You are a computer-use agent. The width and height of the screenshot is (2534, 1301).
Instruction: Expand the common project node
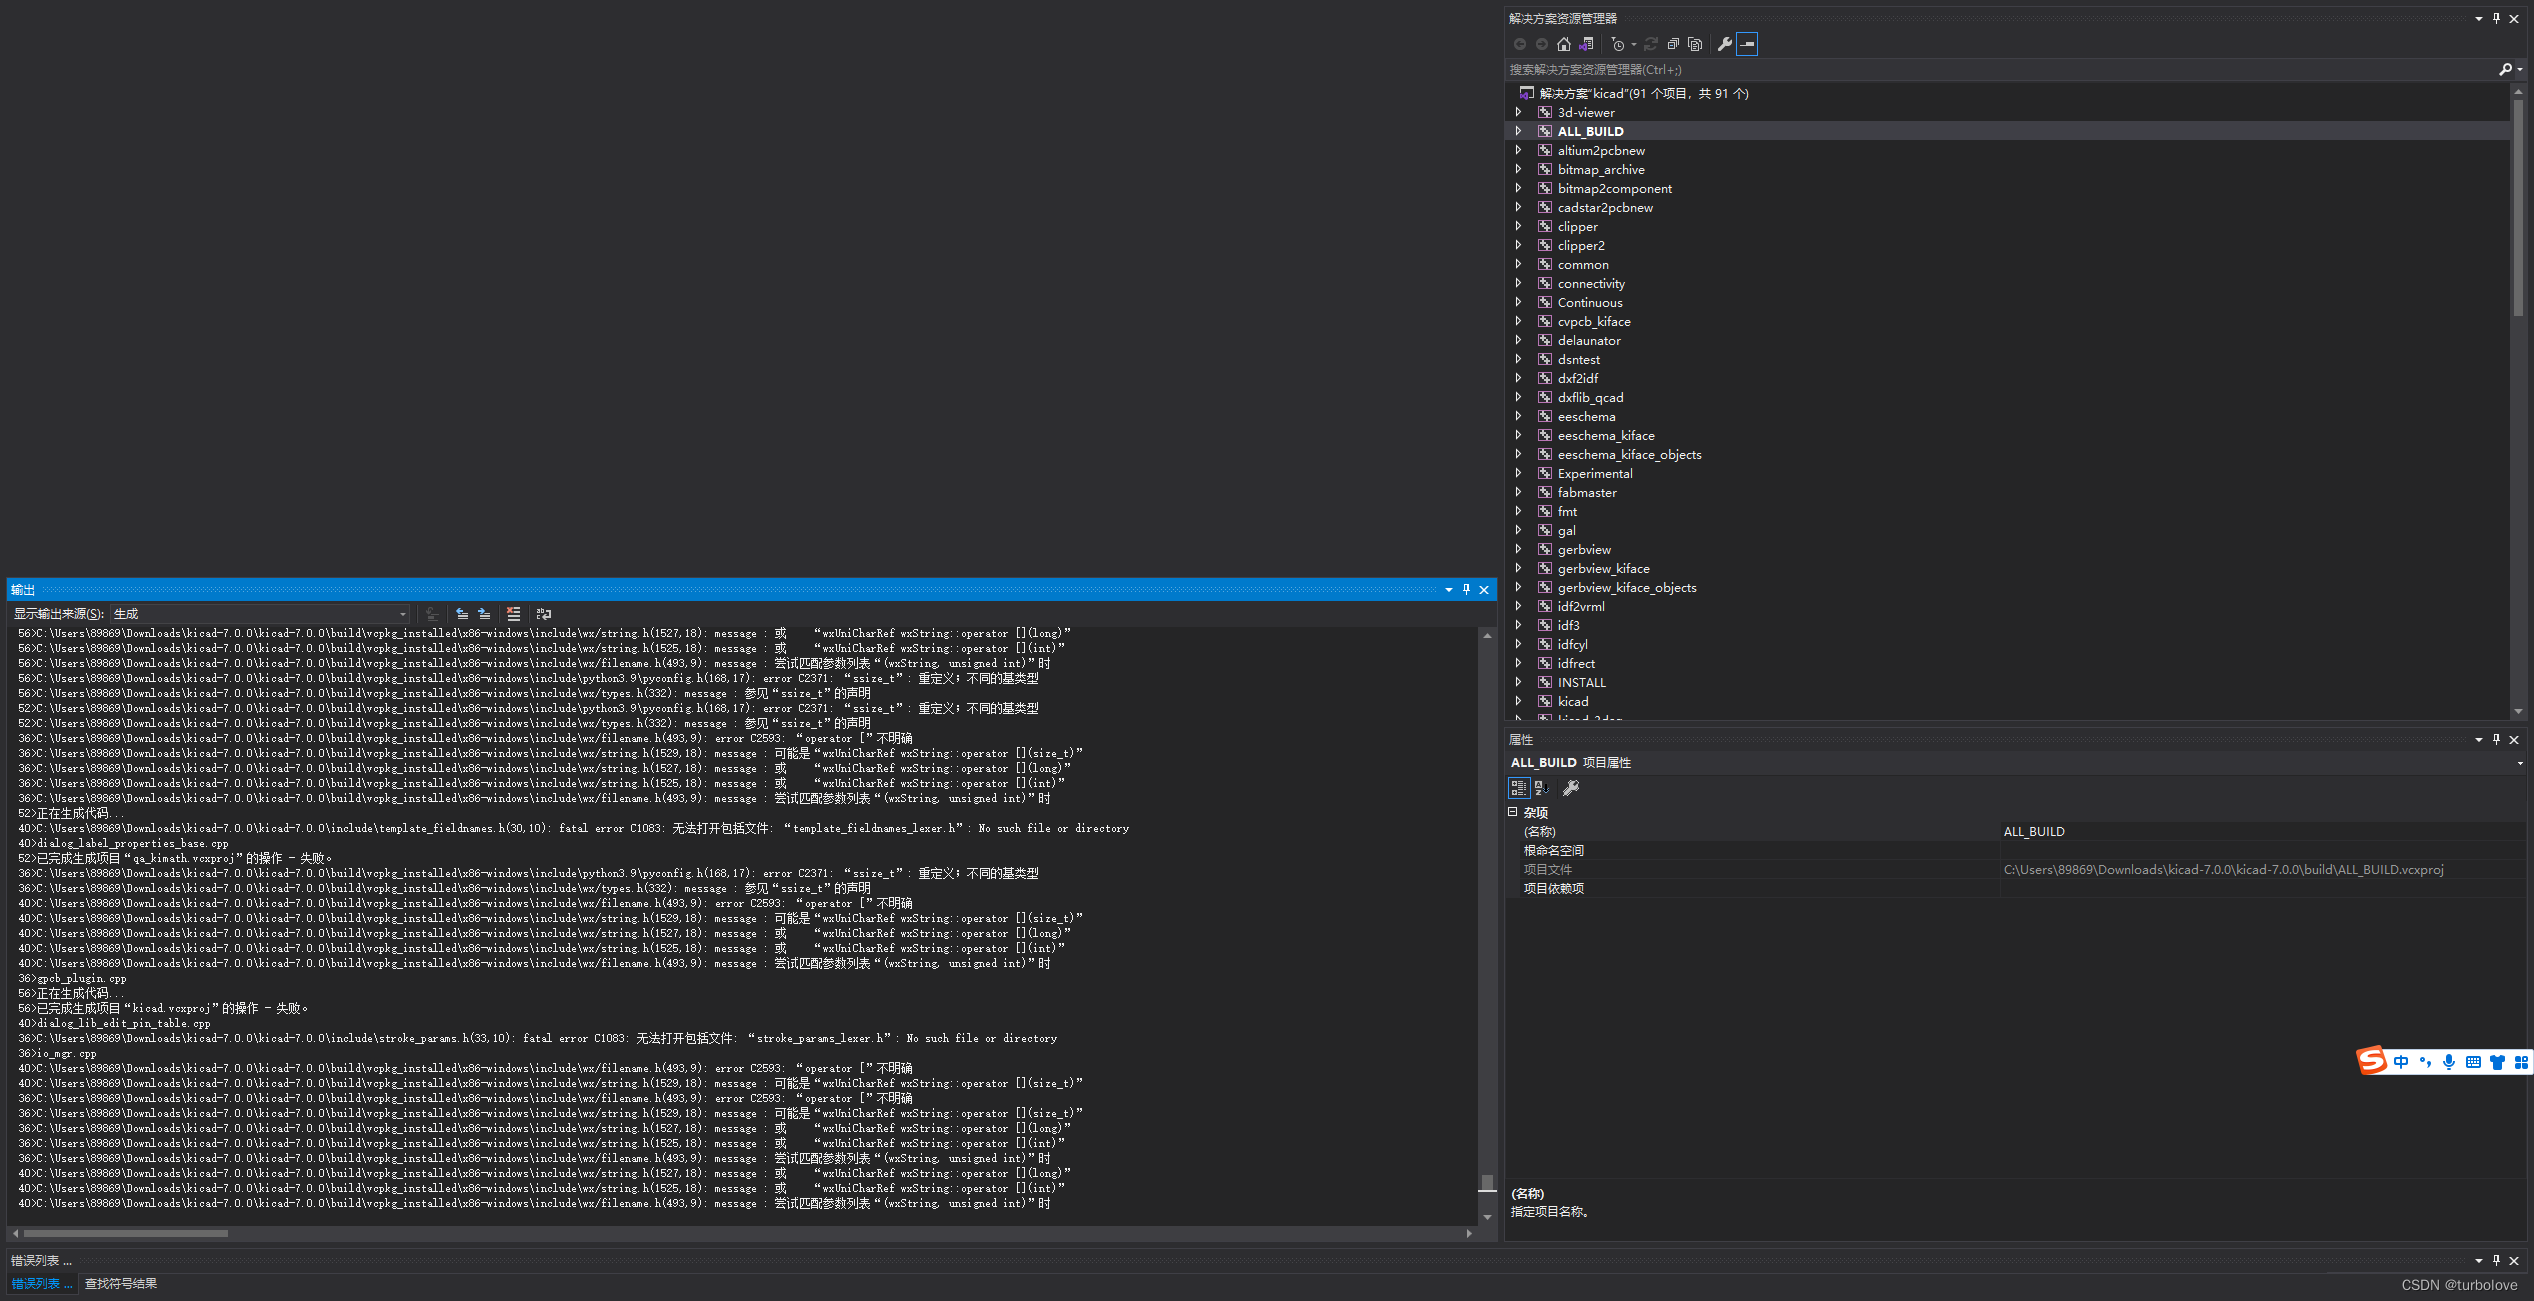coord(1518,264)
